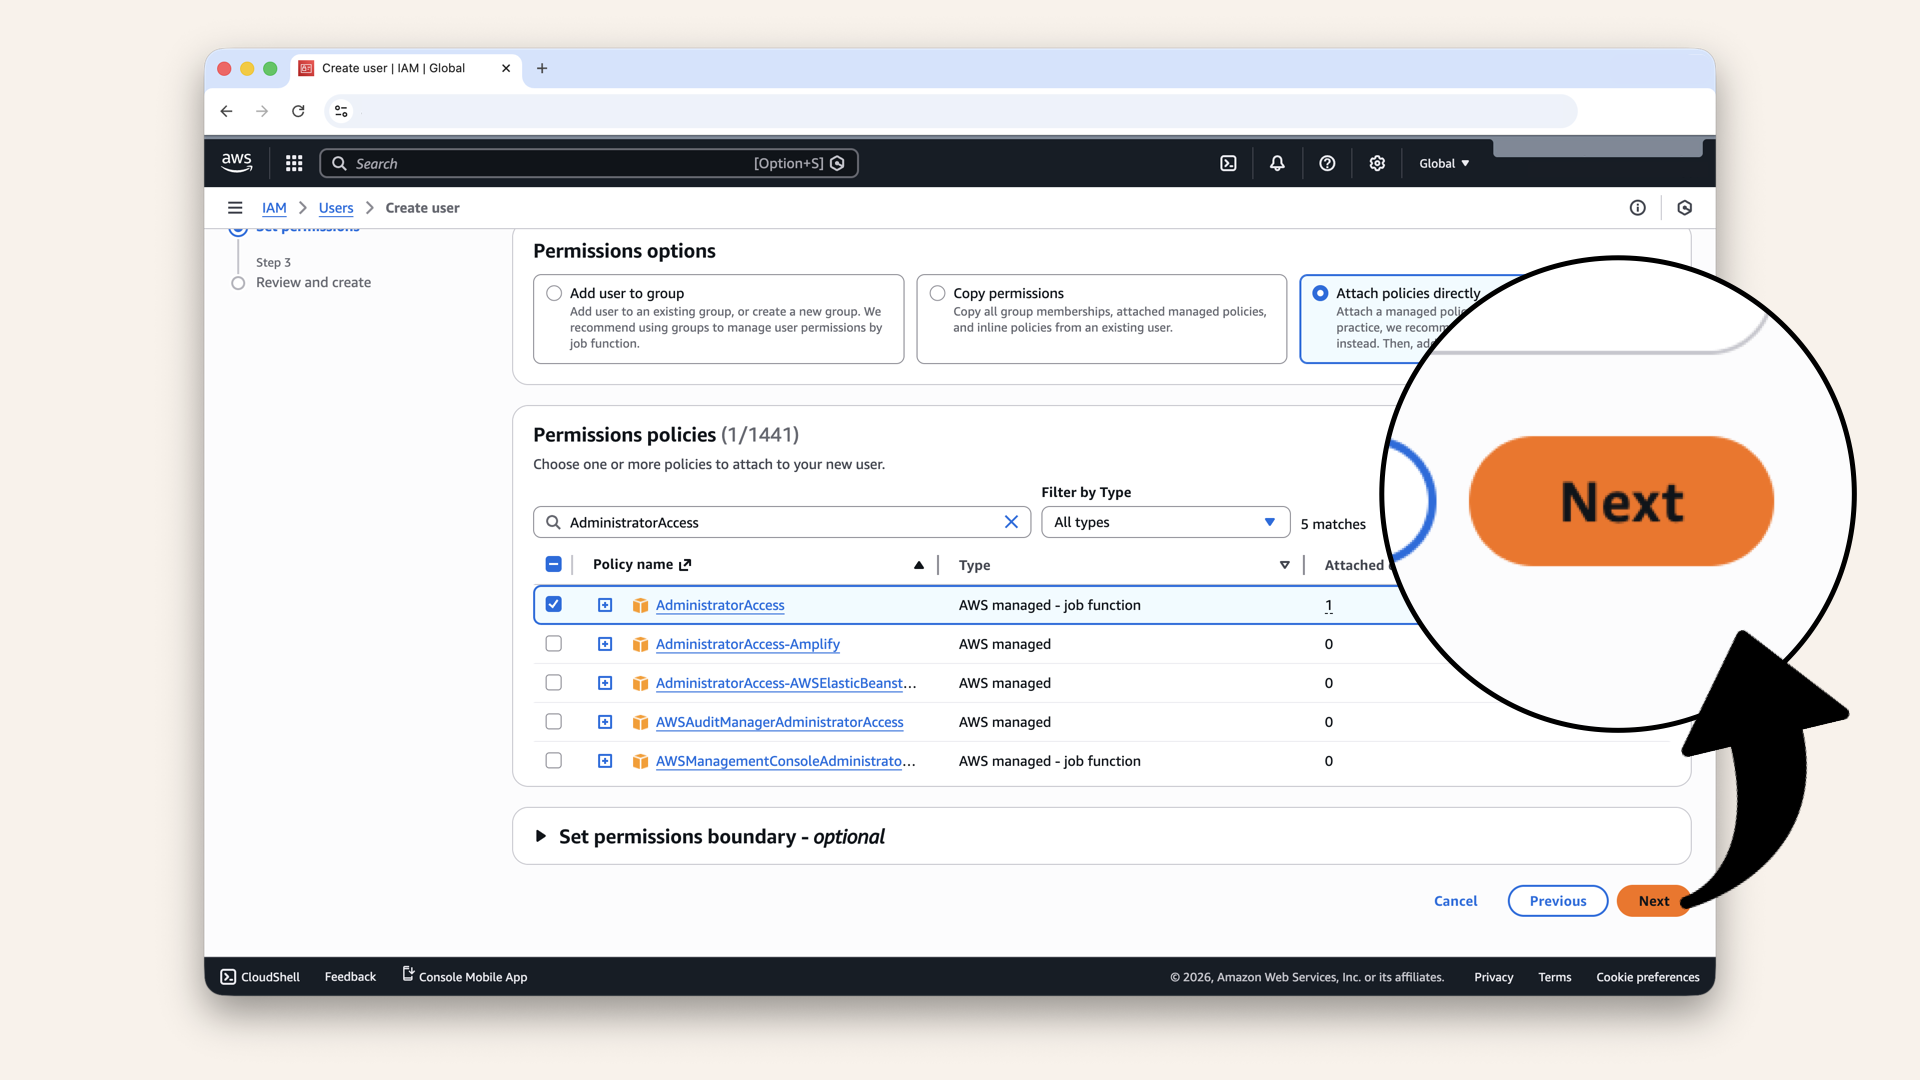
Task: Uncheck the AdministratorAccess policy checkbox
Action: click(x=554, y=604)
